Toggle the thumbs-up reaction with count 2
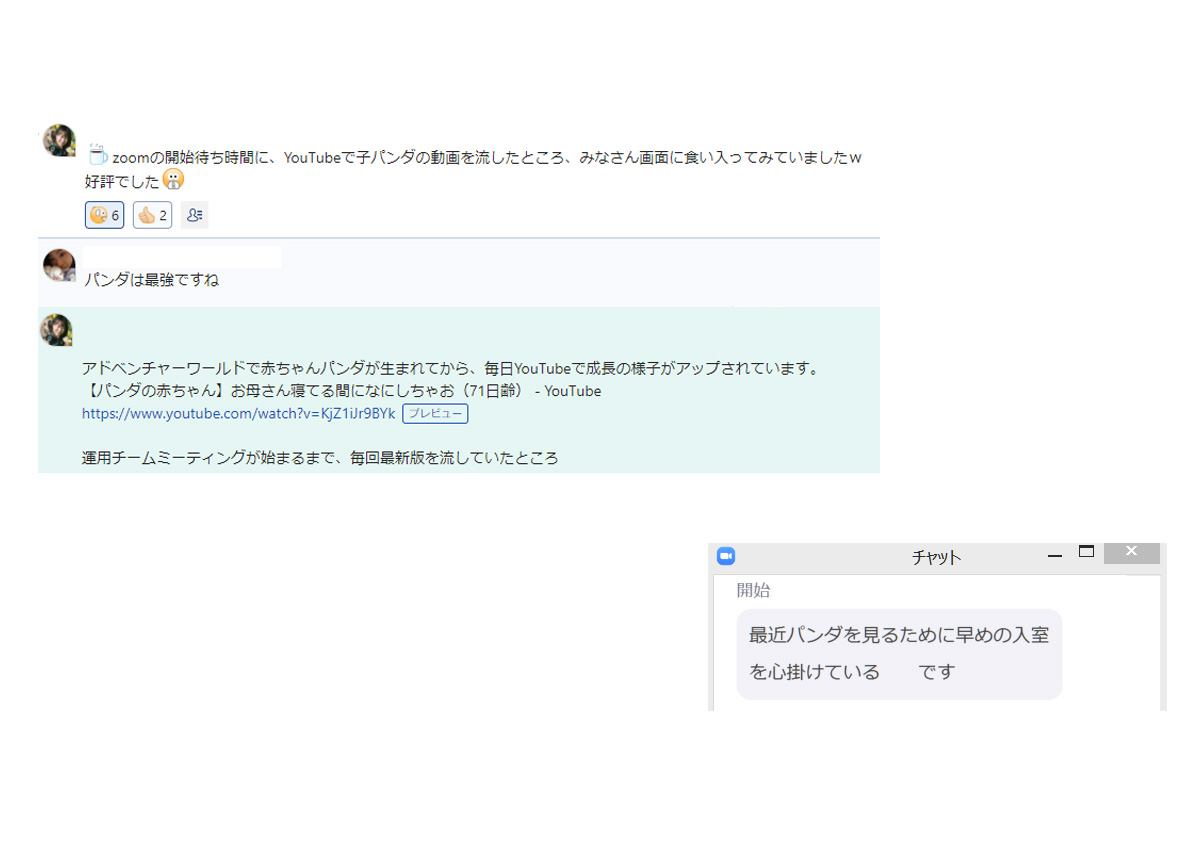Image resolution: width=1200 pixels, height=851 pixels. click(x=152, y=215)
